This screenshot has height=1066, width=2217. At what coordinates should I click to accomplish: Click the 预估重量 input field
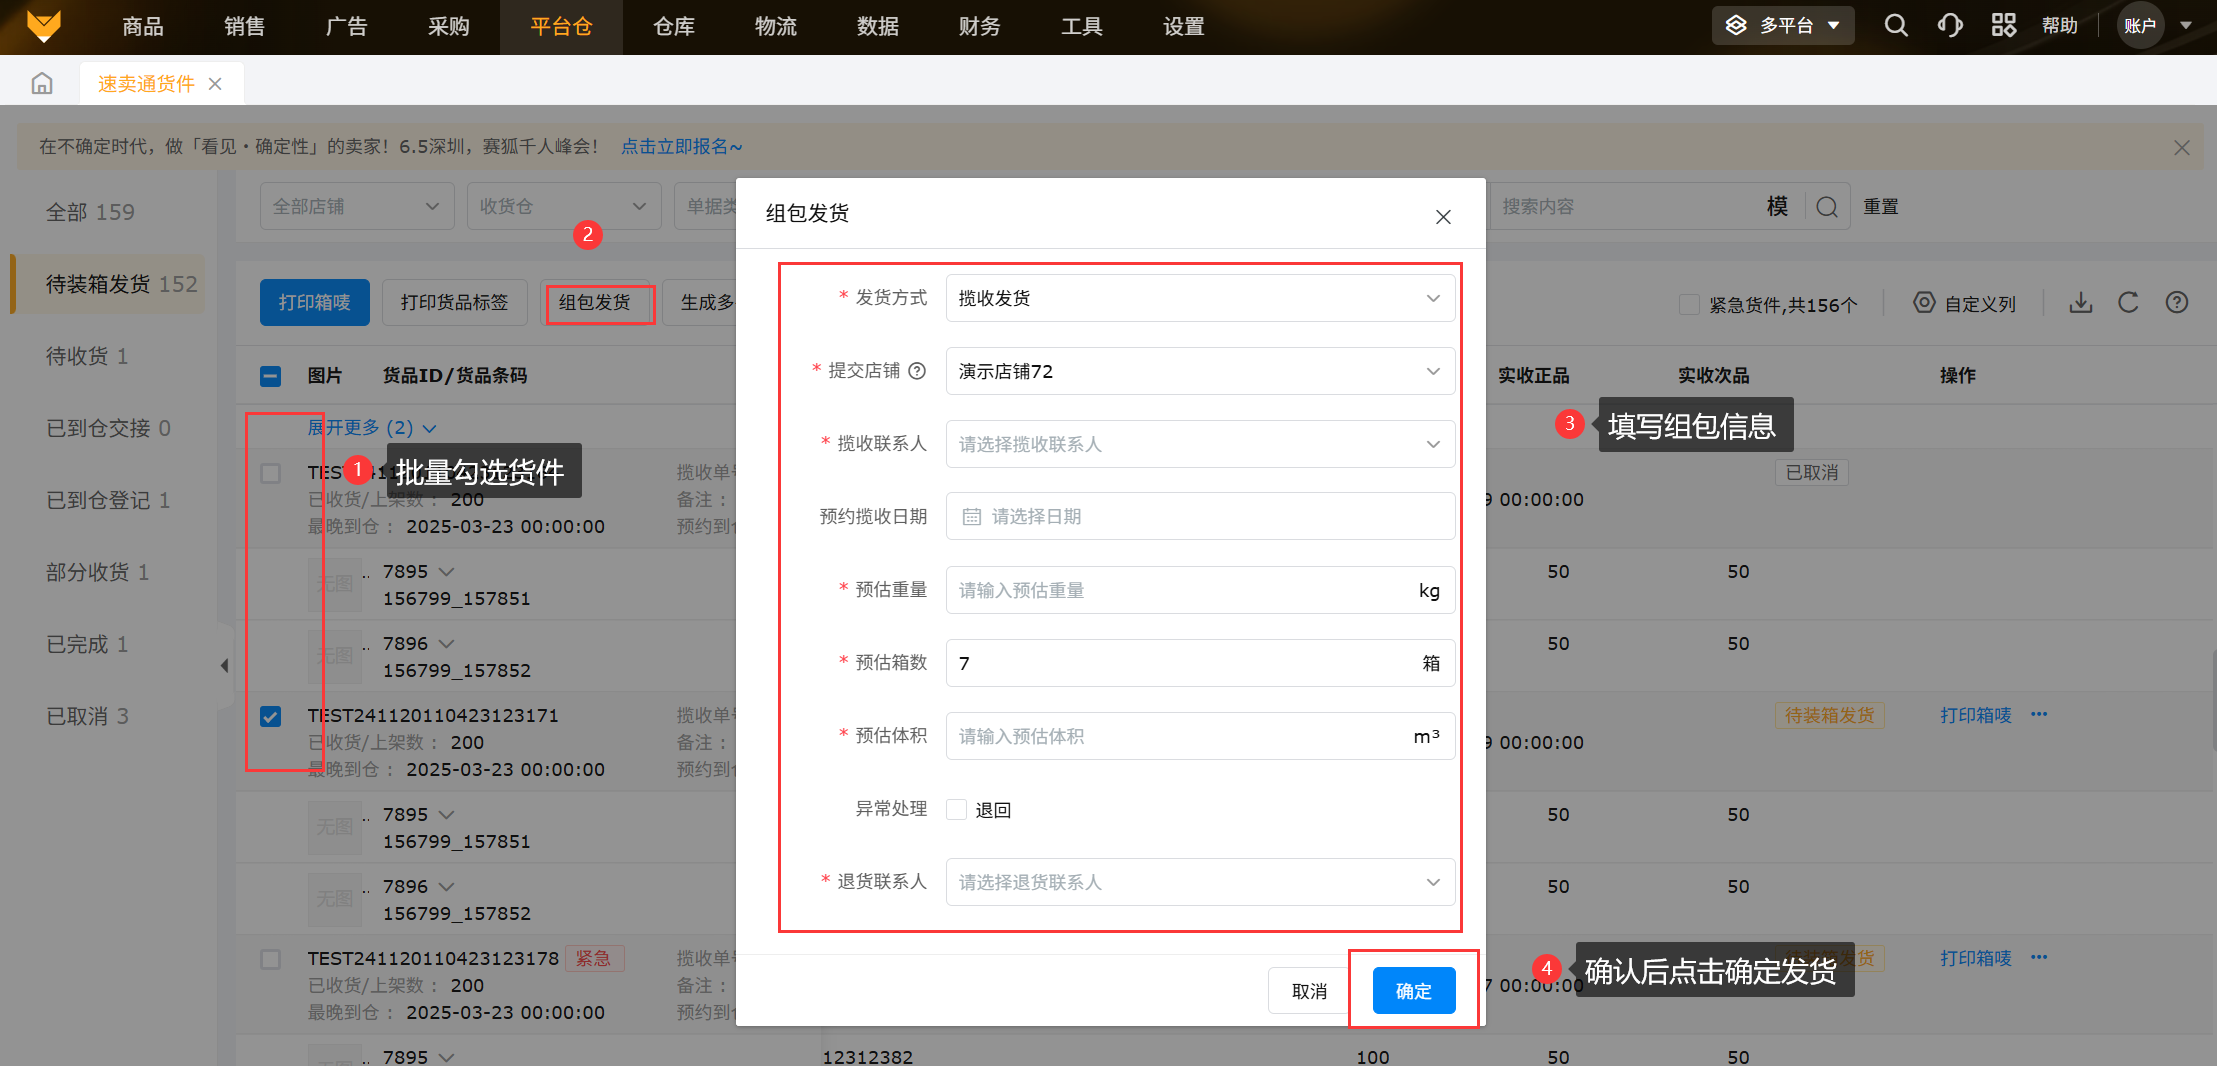click(1180, 590)
